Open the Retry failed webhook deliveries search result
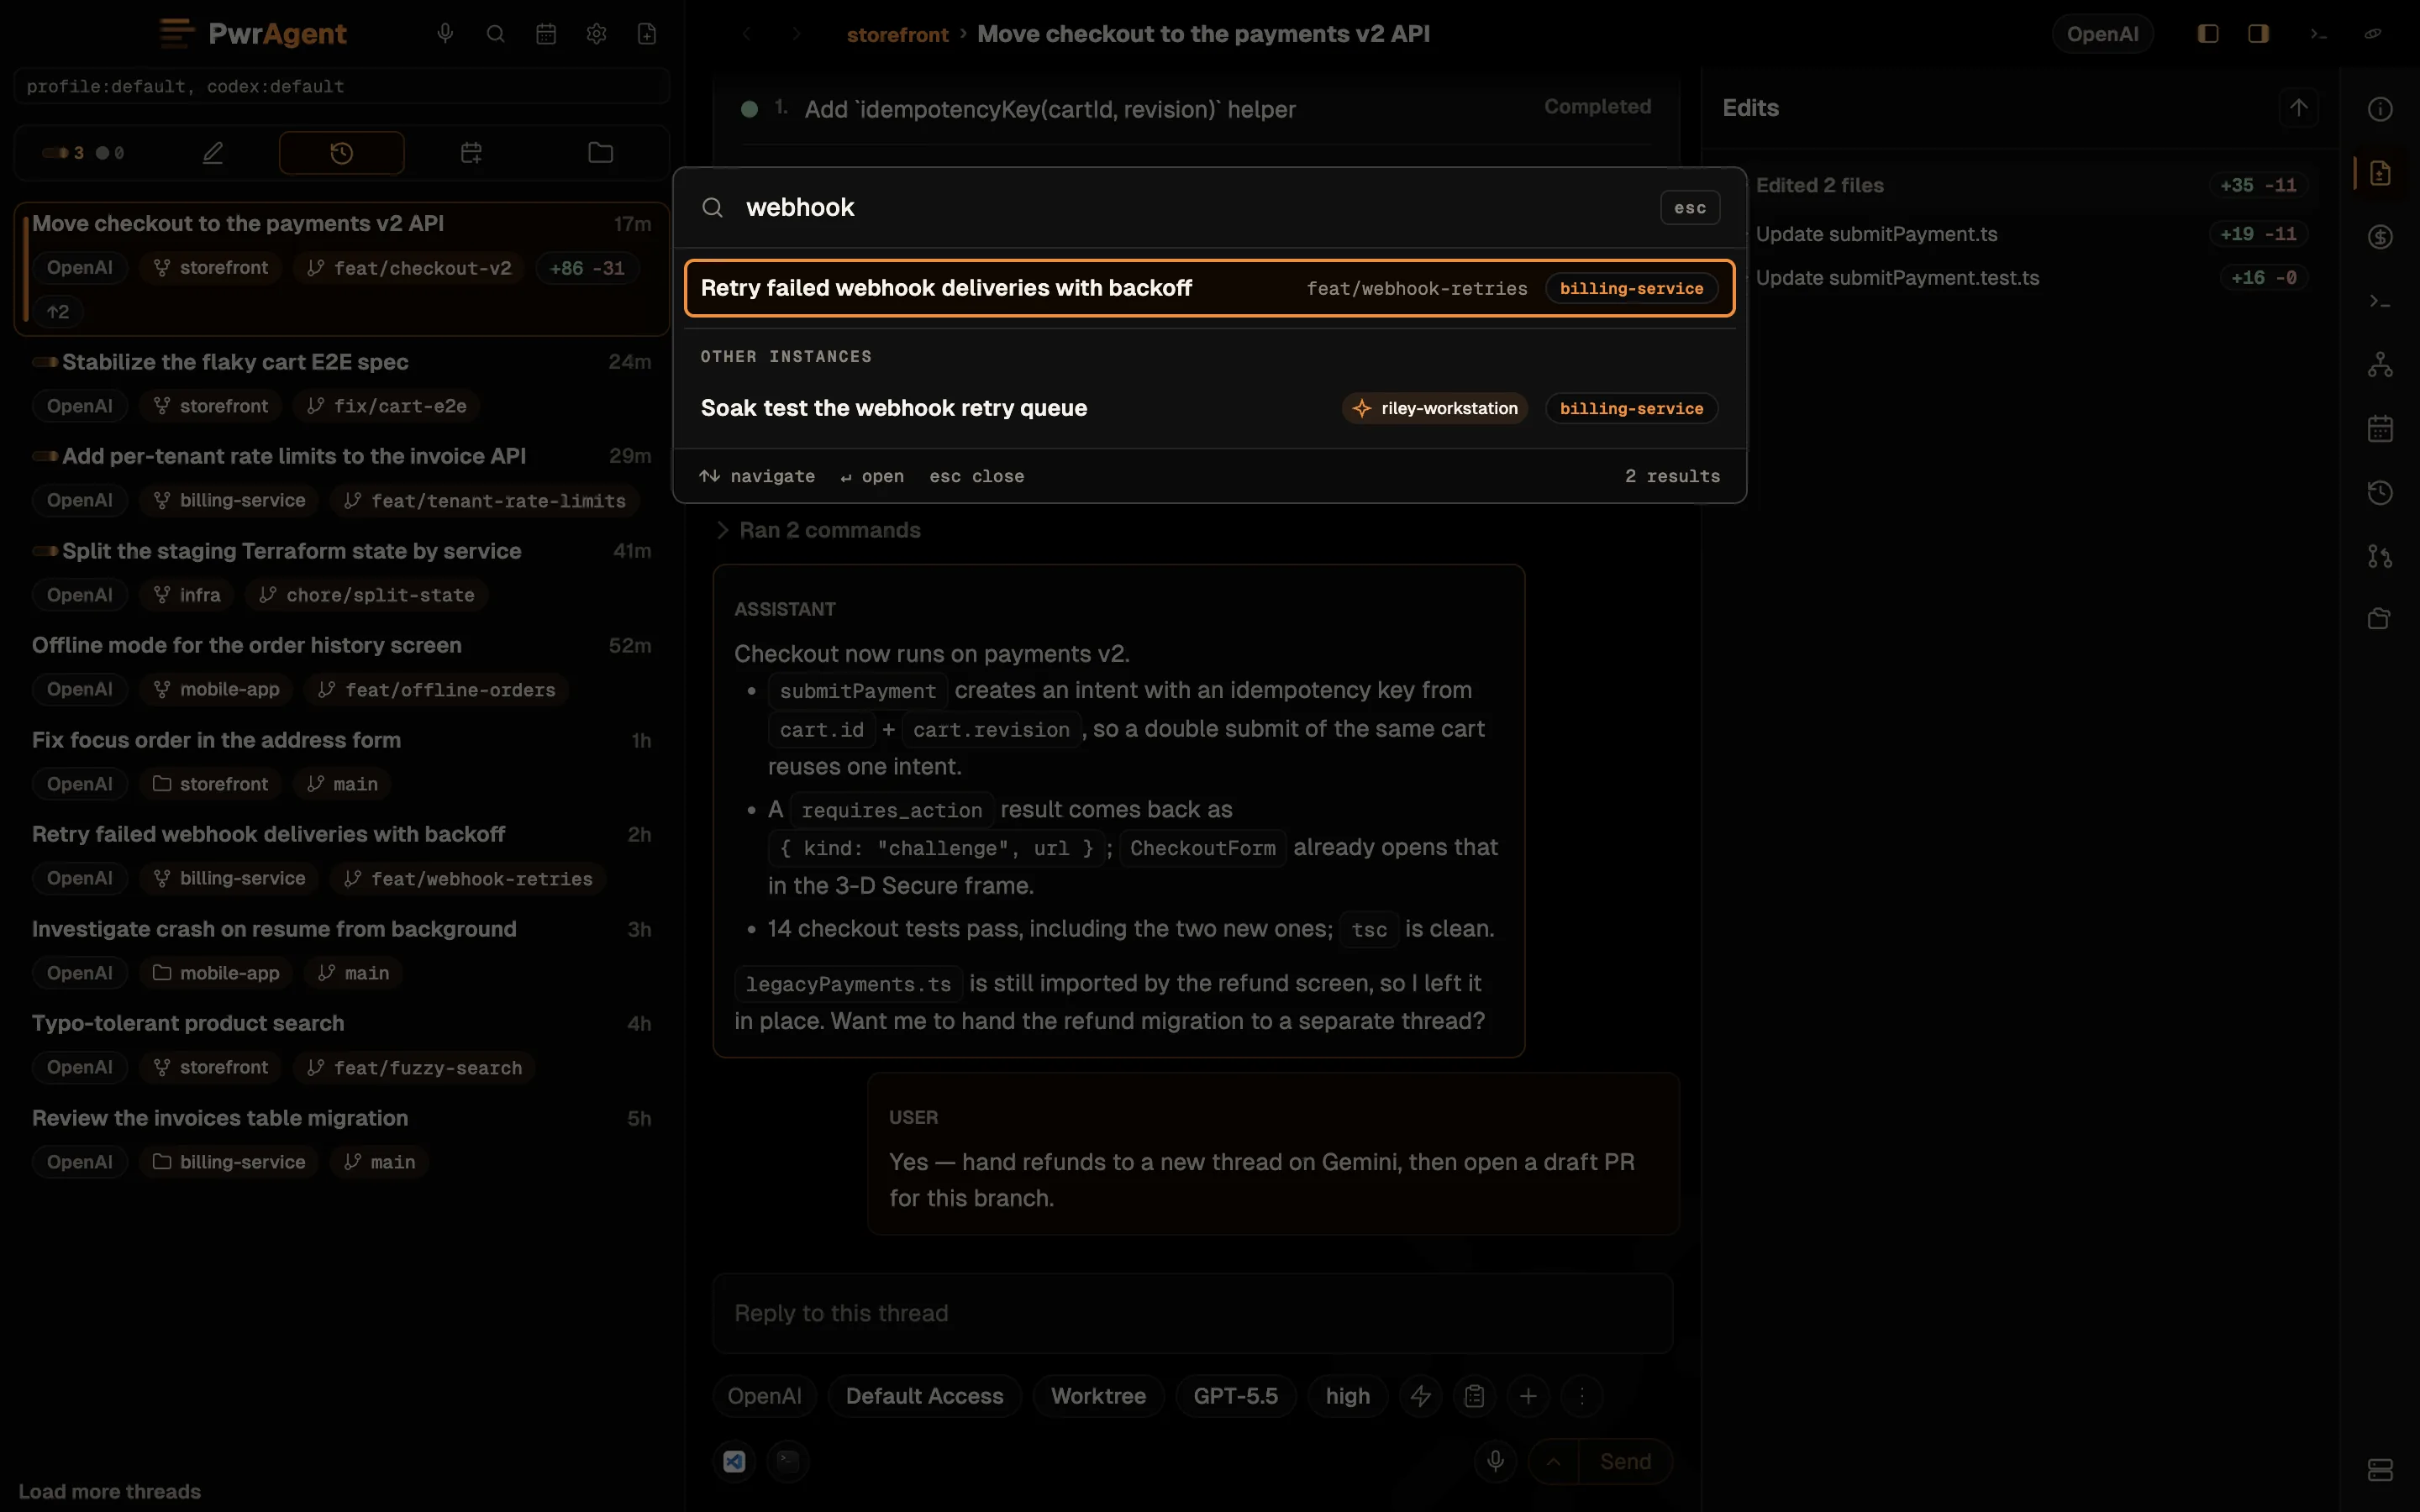 1209,288
